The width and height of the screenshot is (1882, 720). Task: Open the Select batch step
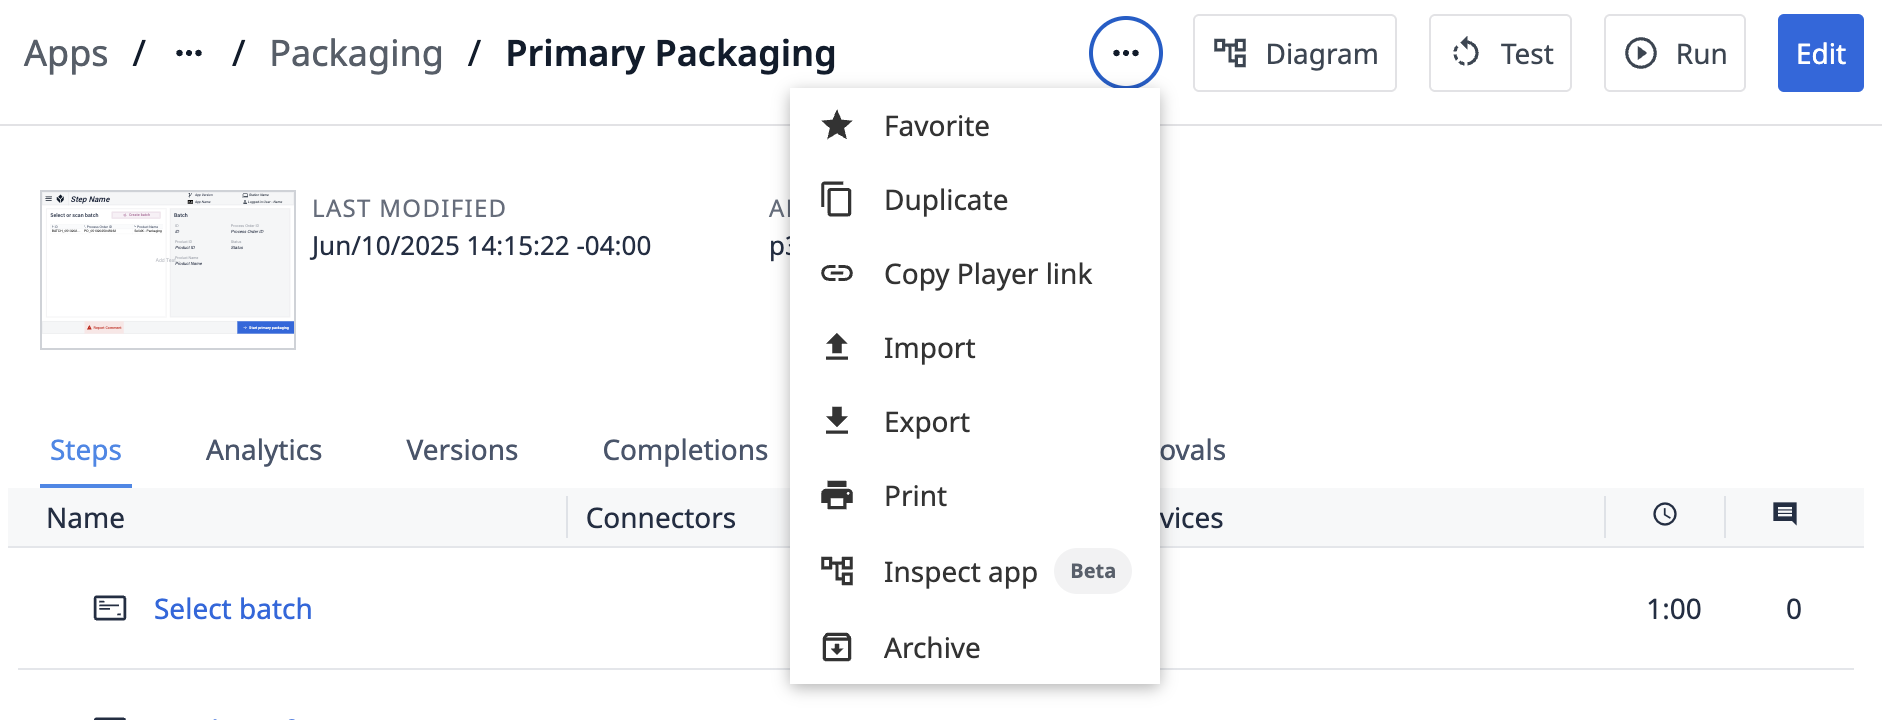(x=233, y=608)
